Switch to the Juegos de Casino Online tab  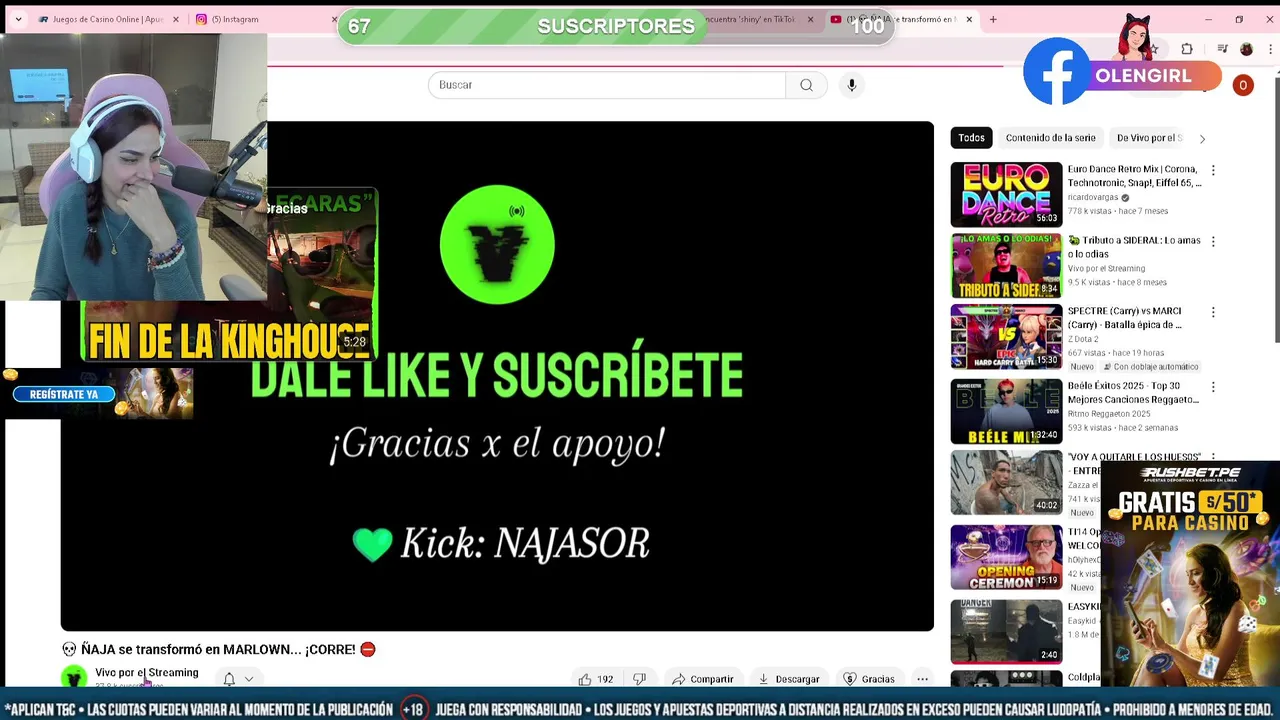point(108,19)
